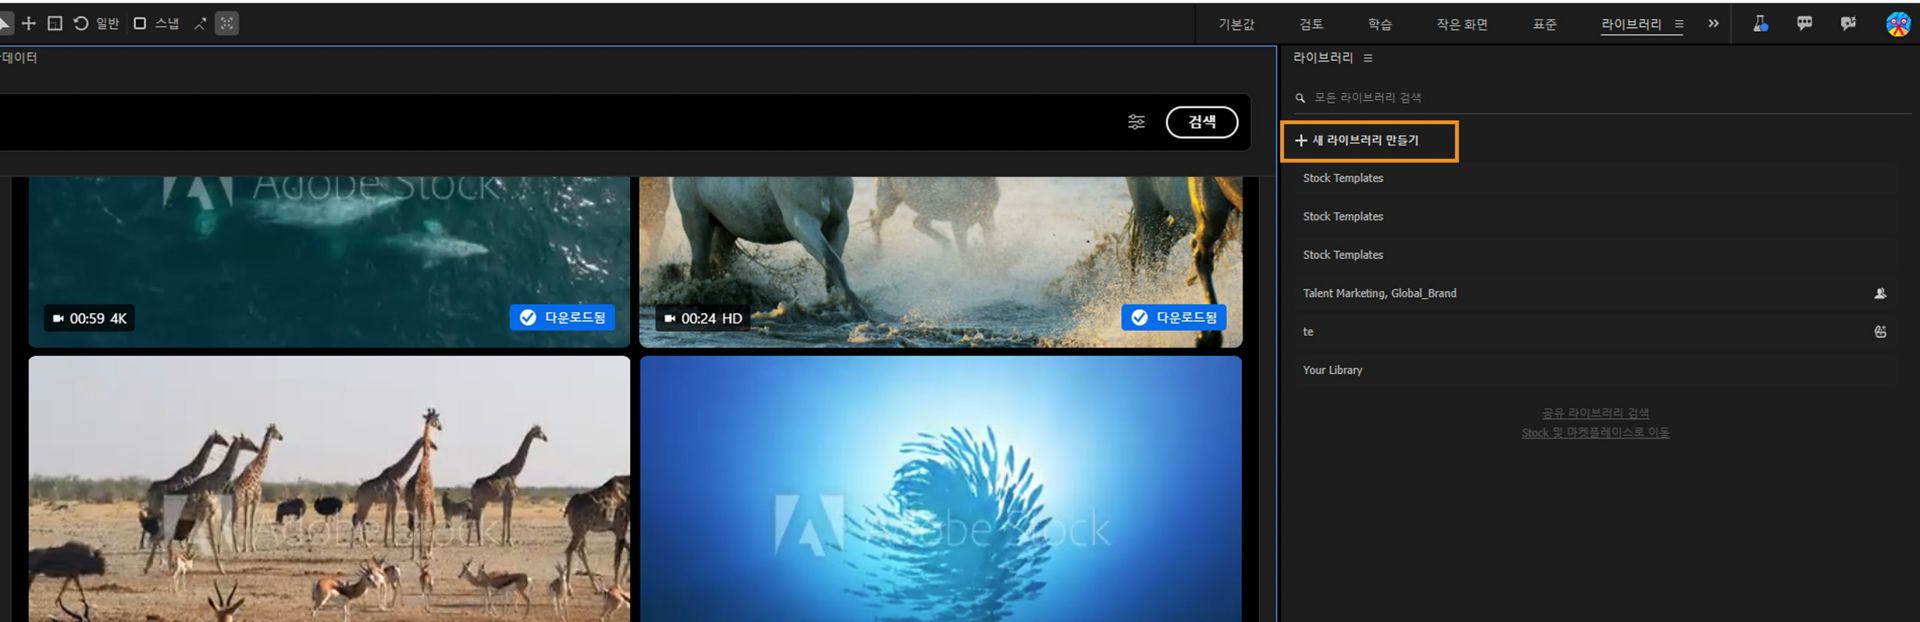1920x622 pixels.
Task: Open the Your Library row
Action: point(1596,370)
